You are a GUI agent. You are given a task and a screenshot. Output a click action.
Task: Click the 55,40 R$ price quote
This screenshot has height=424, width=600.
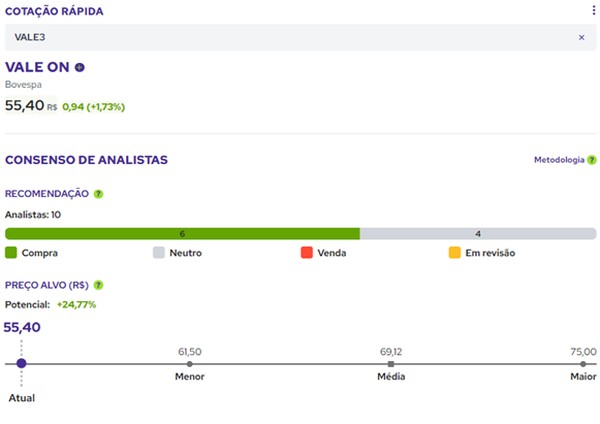point(31,105)
